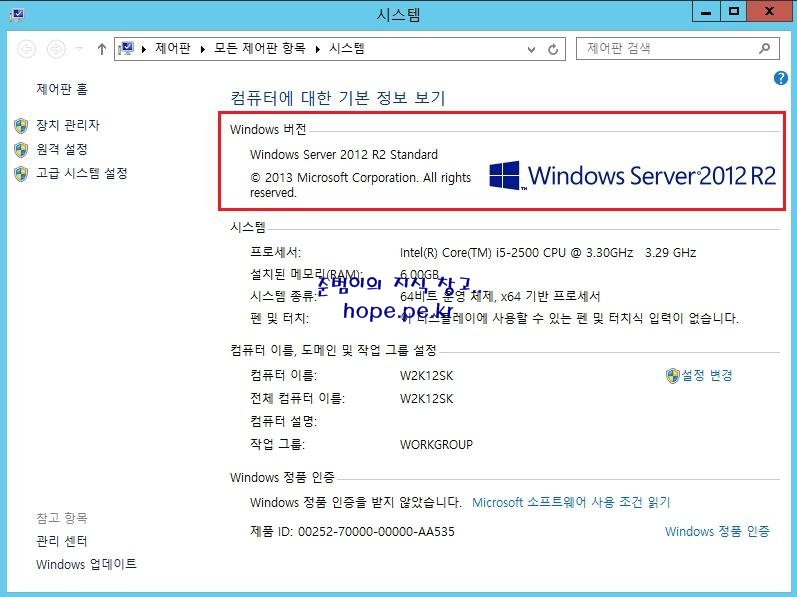Click the 참고 항목 label
Image resolution: width=797 pixels, height=597 pixels.
pos(62,518)
